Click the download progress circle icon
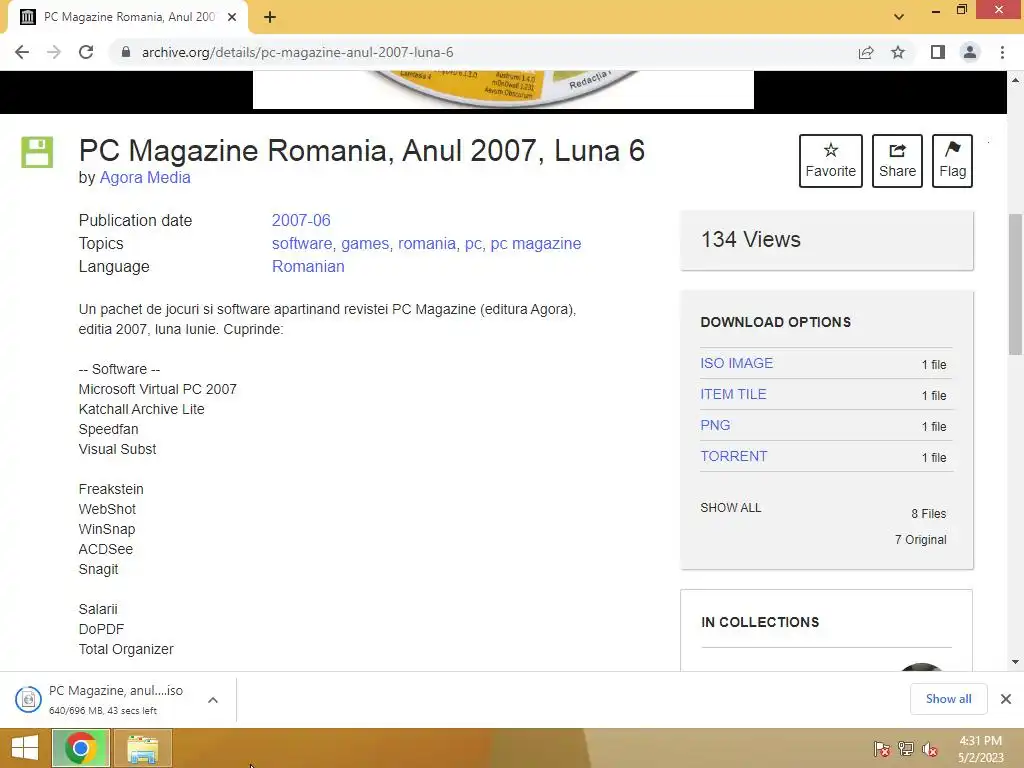 tap(28, 699)
